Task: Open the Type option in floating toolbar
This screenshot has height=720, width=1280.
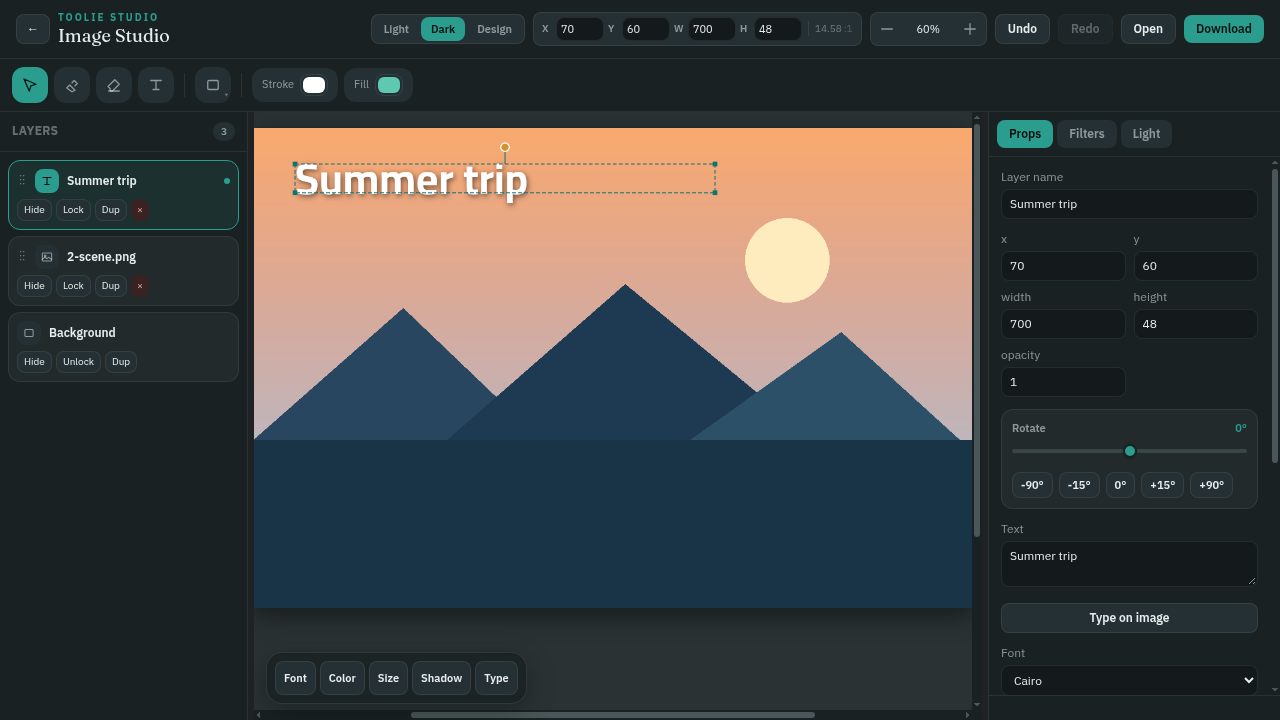Action: [x=496, y=678]
